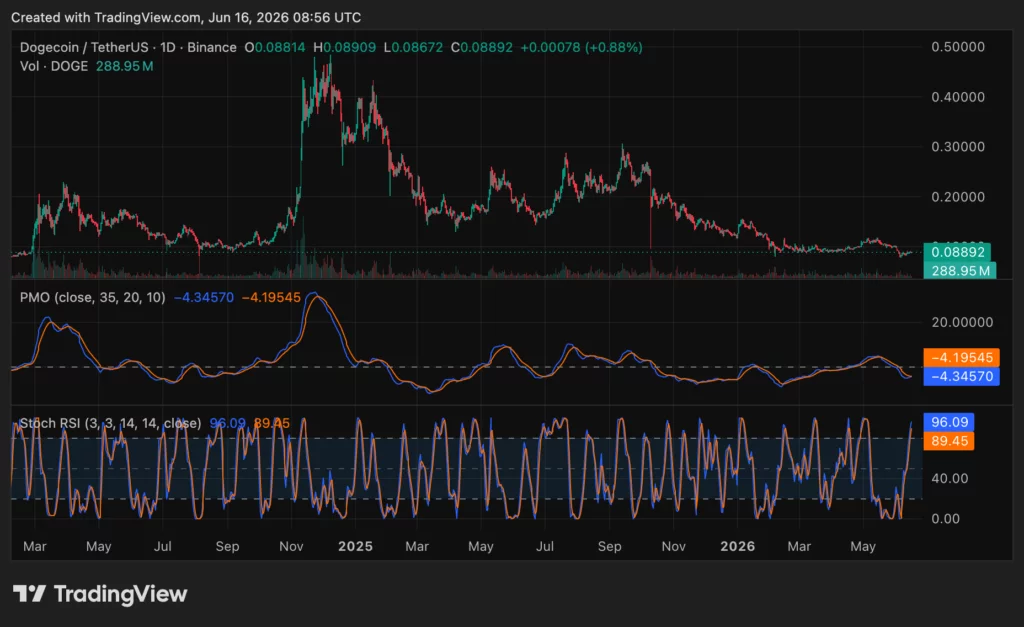Click the 0.20000 price axis label
Image resolution: width=1024 pixels, height=627 pixels.
pos(958,197)
